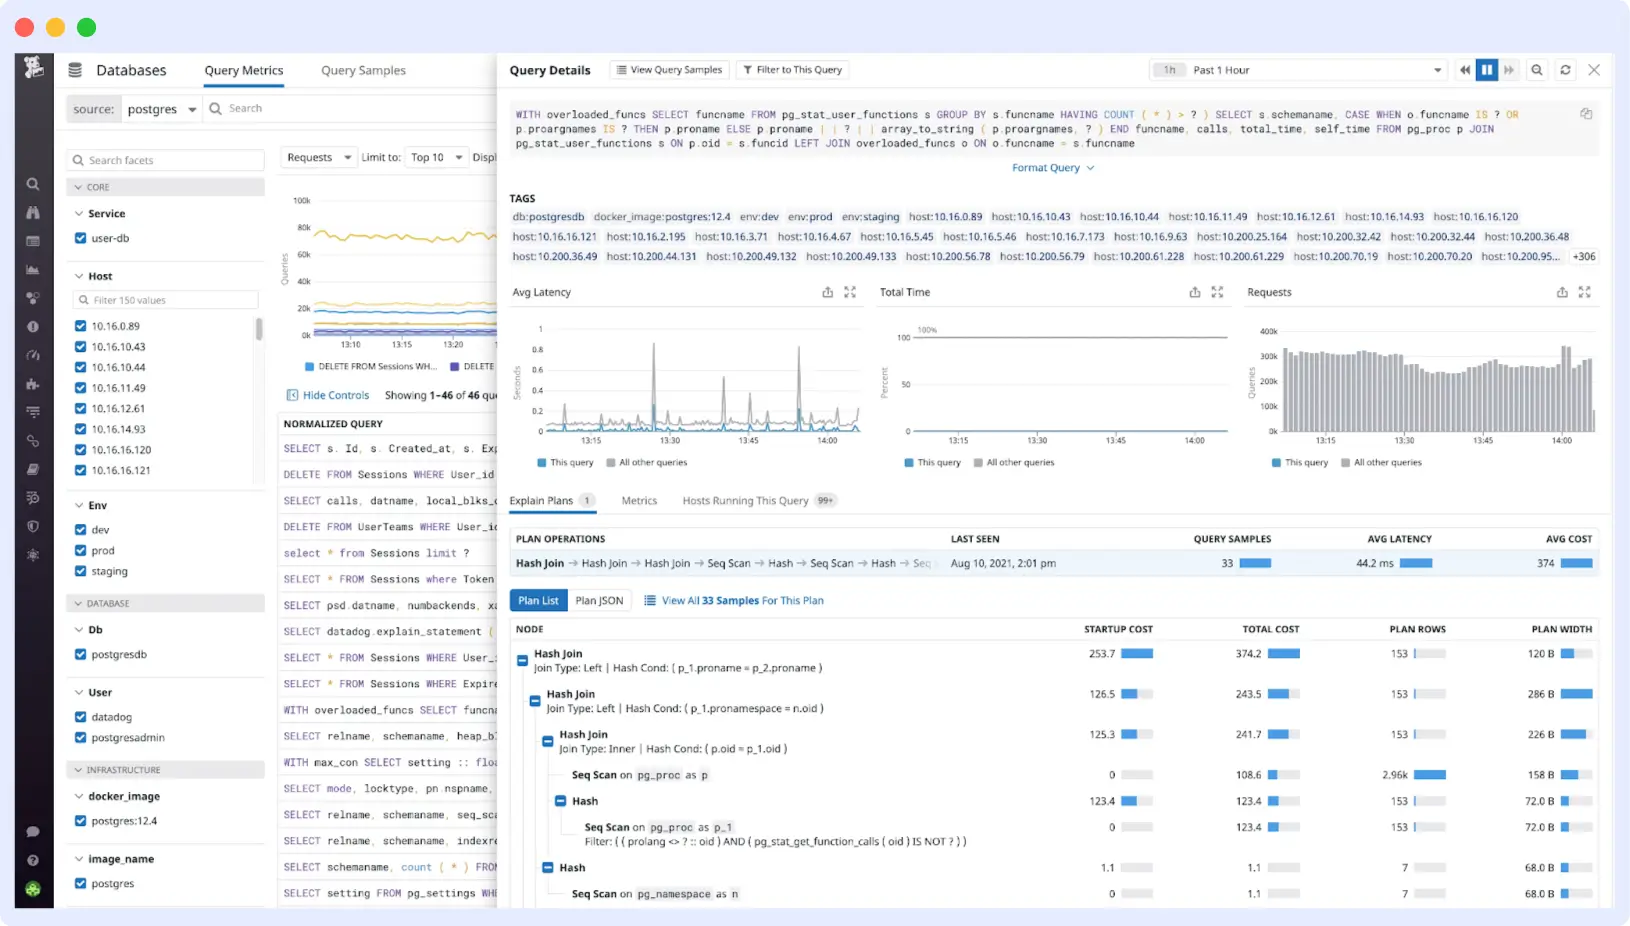
Task: Open search from the left navigation sidebar
Action: [33, 183]
